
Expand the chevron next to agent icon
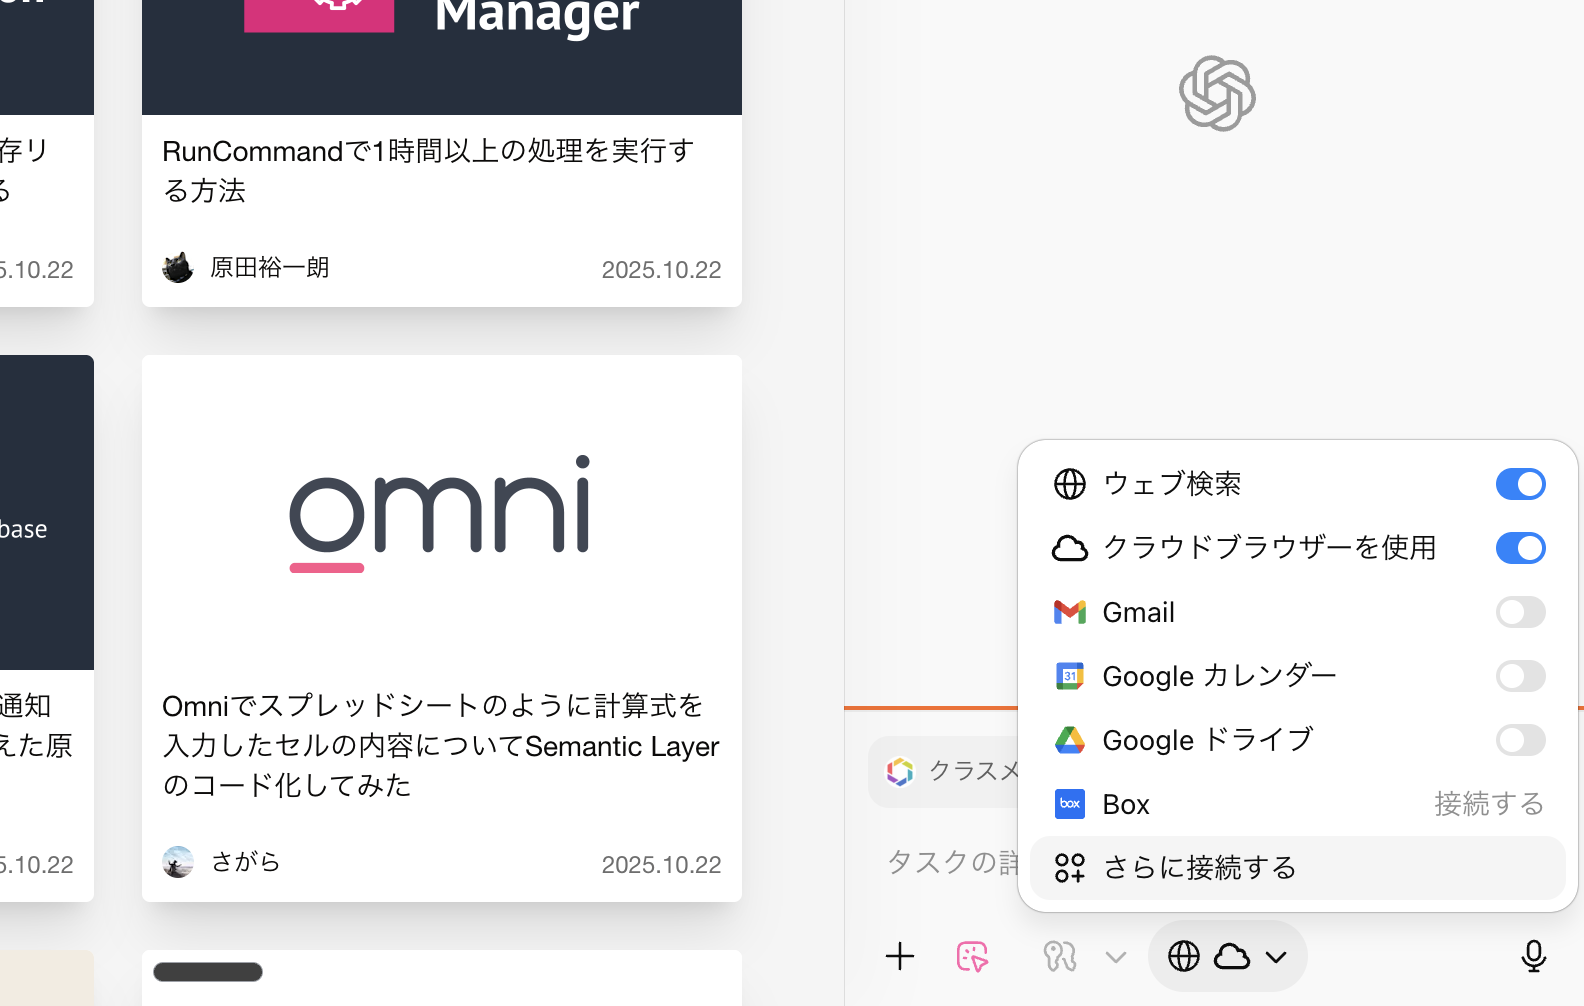point(1116,957)
